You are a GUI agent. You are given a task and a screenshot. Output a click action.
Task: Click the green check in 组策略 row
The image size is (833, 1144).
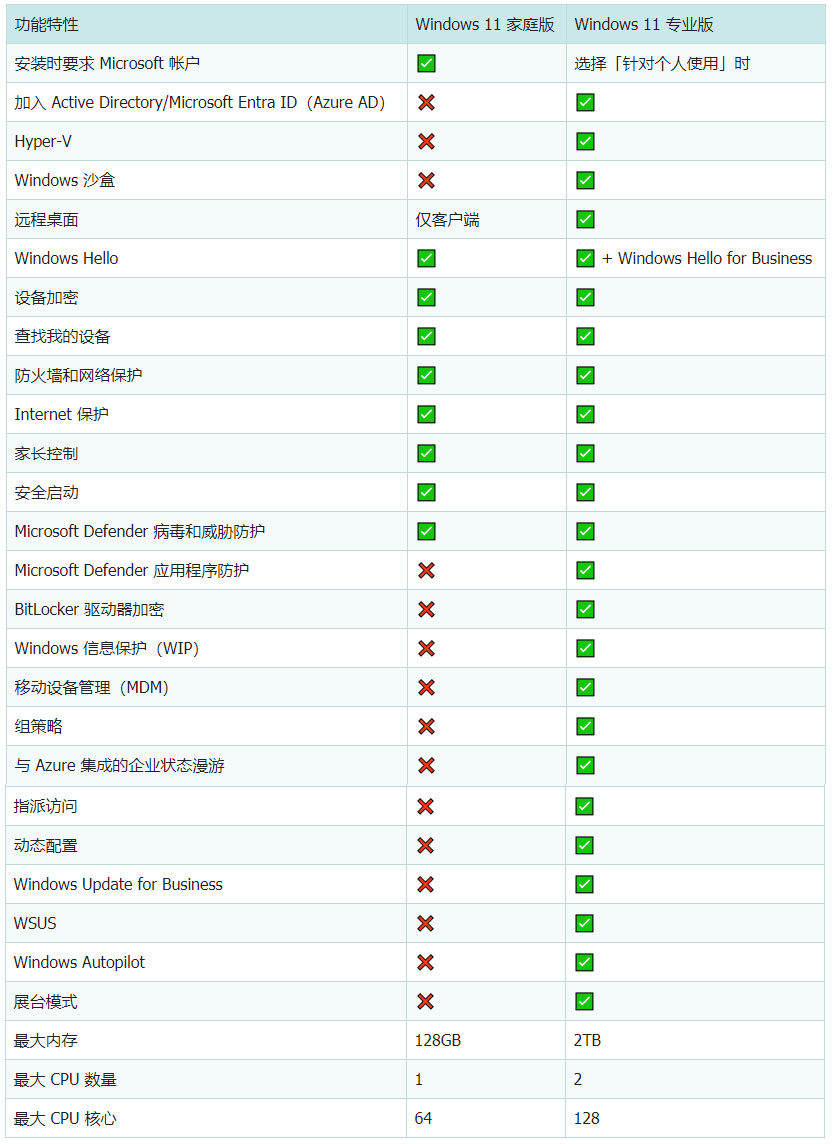(585, 727)
